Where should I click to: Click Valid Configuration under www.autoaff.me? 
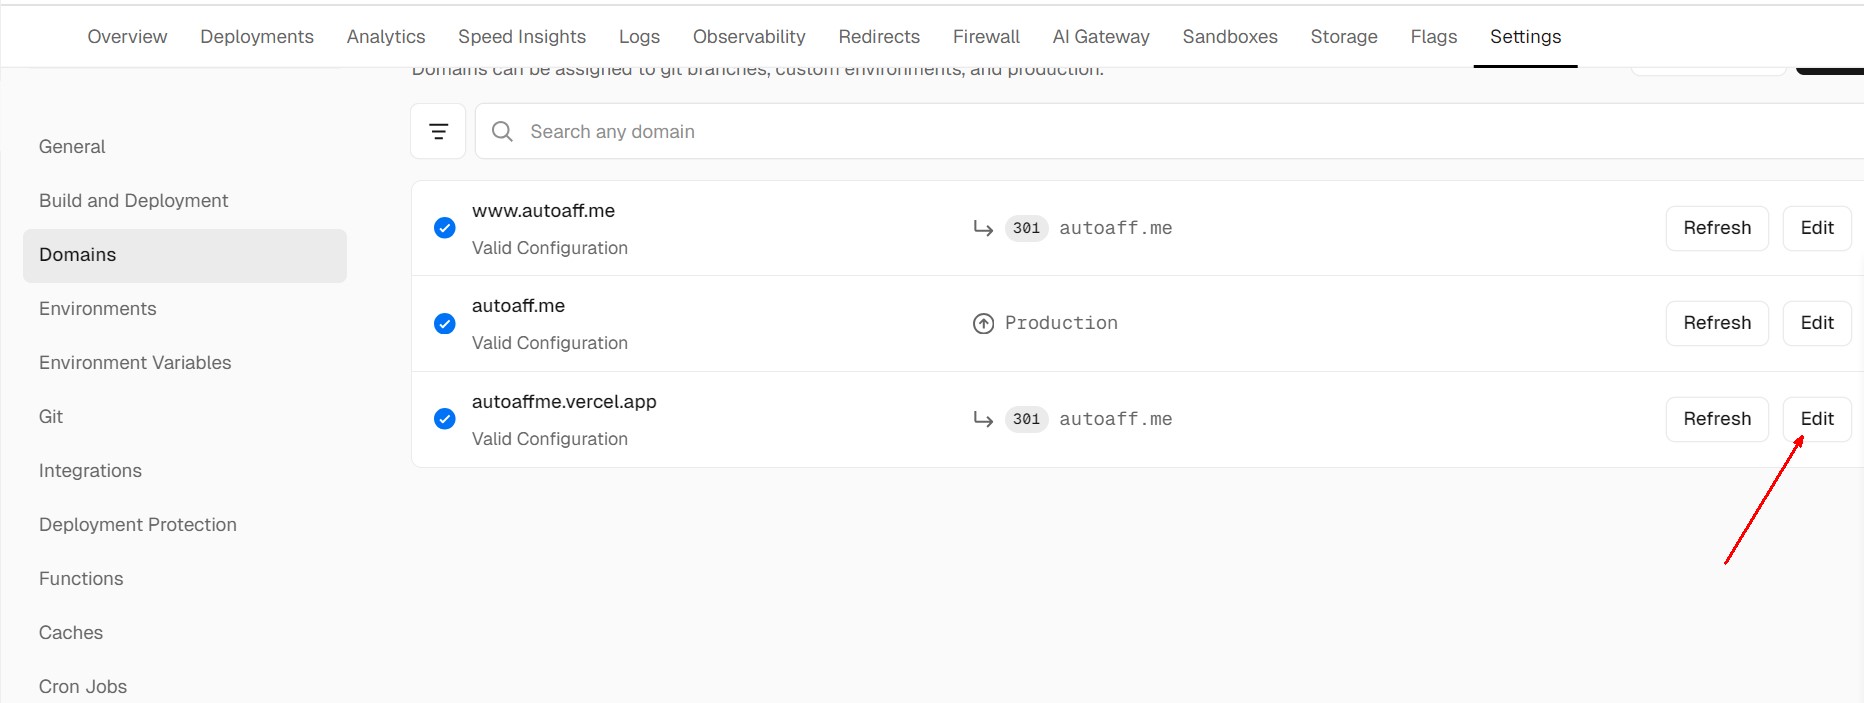tap(550, 248)
